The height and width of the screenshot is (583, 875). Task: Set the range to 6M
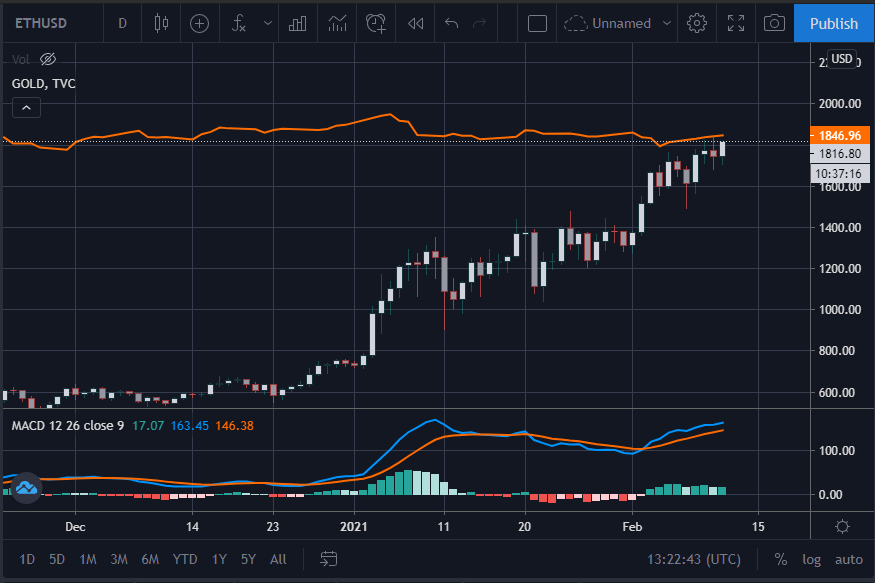[150, 559]
